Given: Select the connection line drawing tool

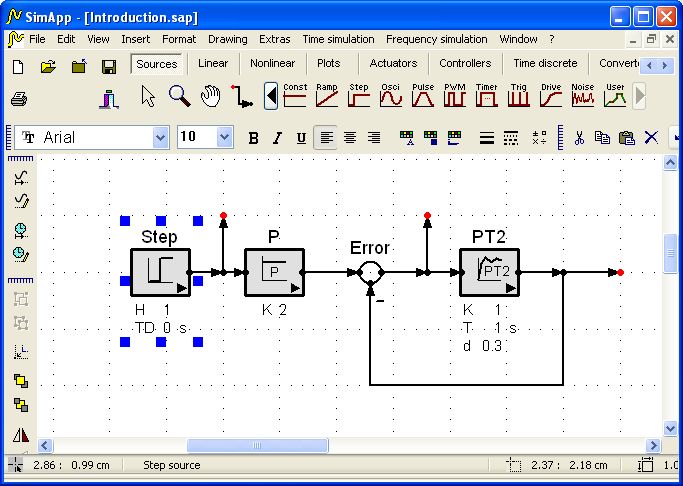Looking at the screenshot, I should pos(242,96).
